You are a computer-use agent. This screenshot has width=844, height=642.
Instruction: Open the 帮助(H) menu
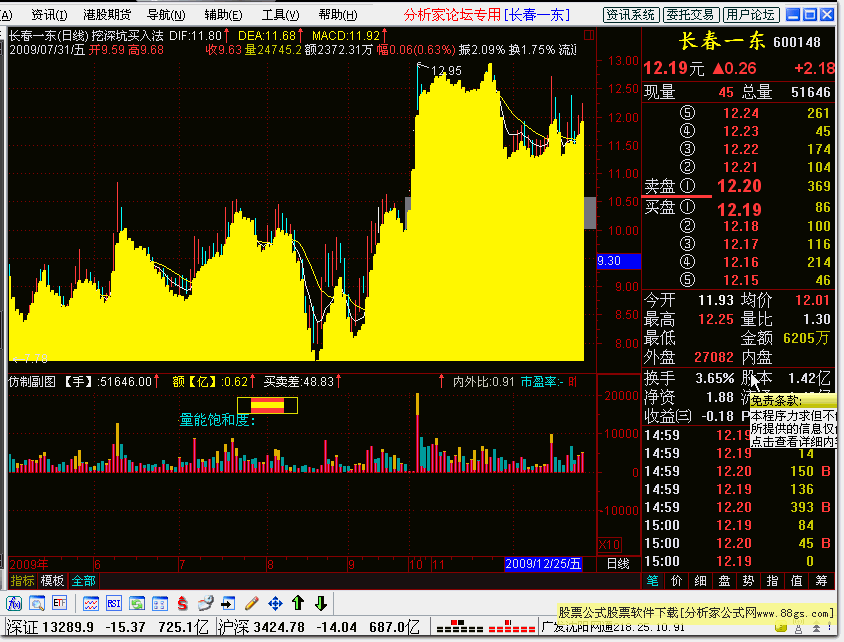[337, 15]
